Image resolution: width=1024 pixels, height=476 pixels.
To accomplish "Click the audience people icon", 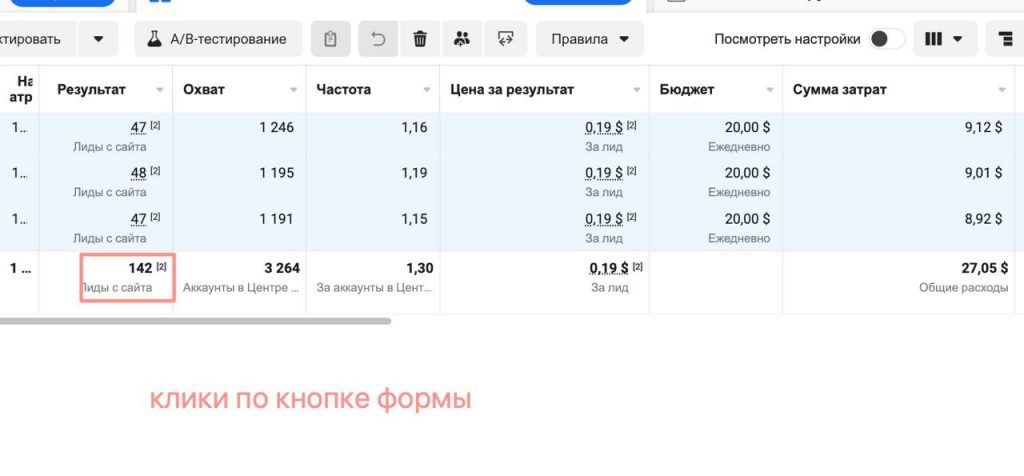I will coord(462,39).
